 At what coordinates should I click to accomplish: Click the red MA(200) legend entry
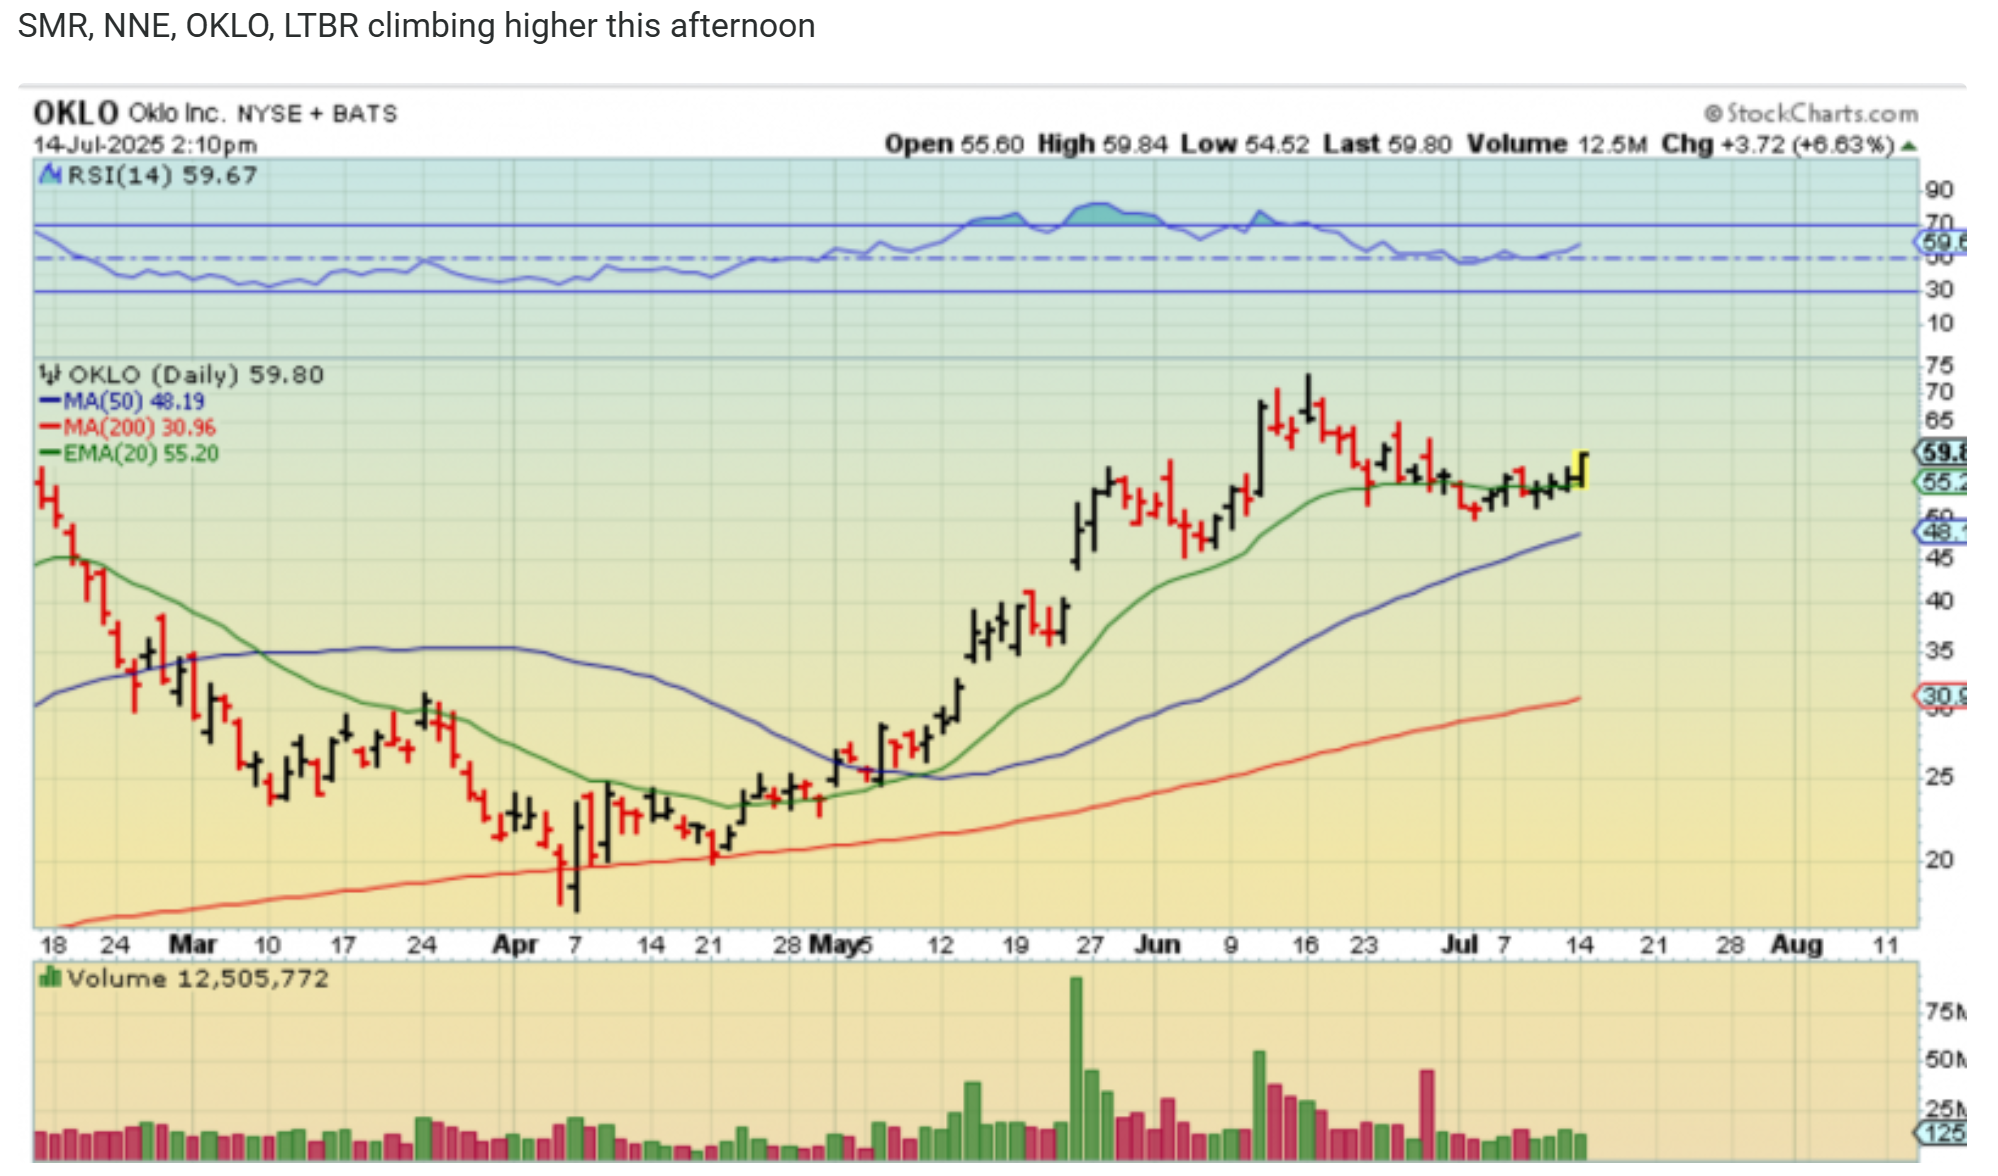[x=128, y=428]
